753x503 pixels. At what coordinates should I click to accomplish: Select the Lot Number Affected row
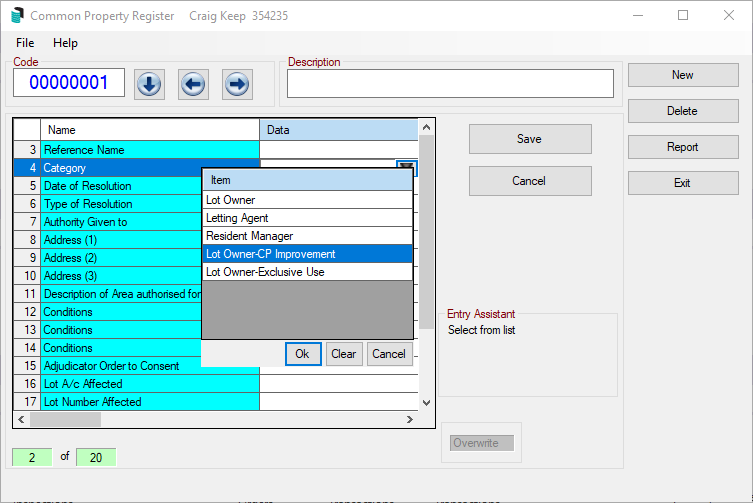[150, 402]
